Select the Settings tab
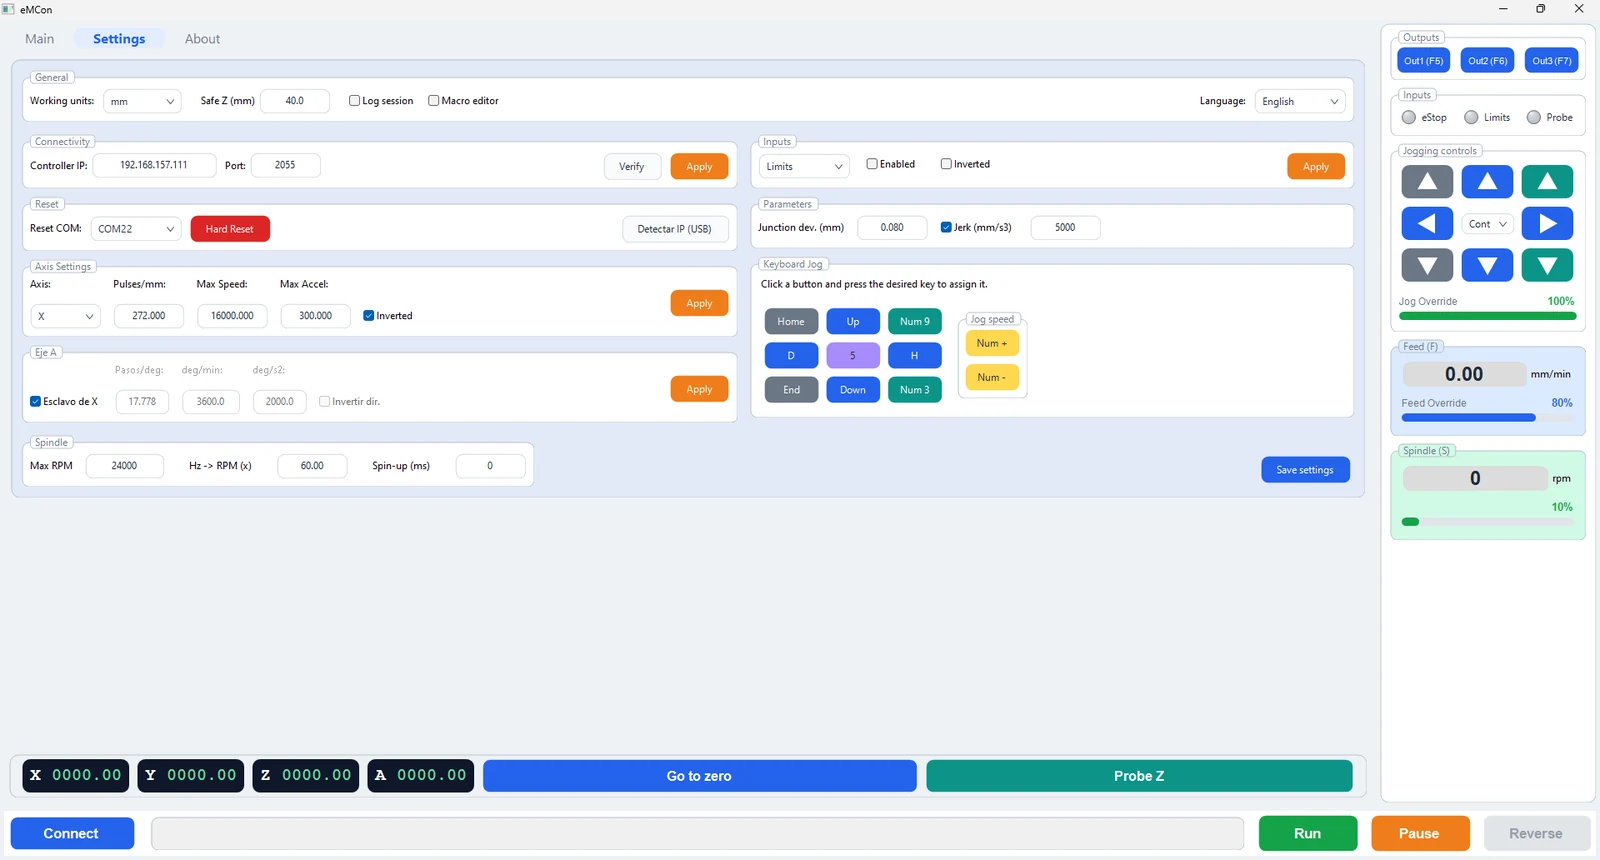 (x=119, y=39)
